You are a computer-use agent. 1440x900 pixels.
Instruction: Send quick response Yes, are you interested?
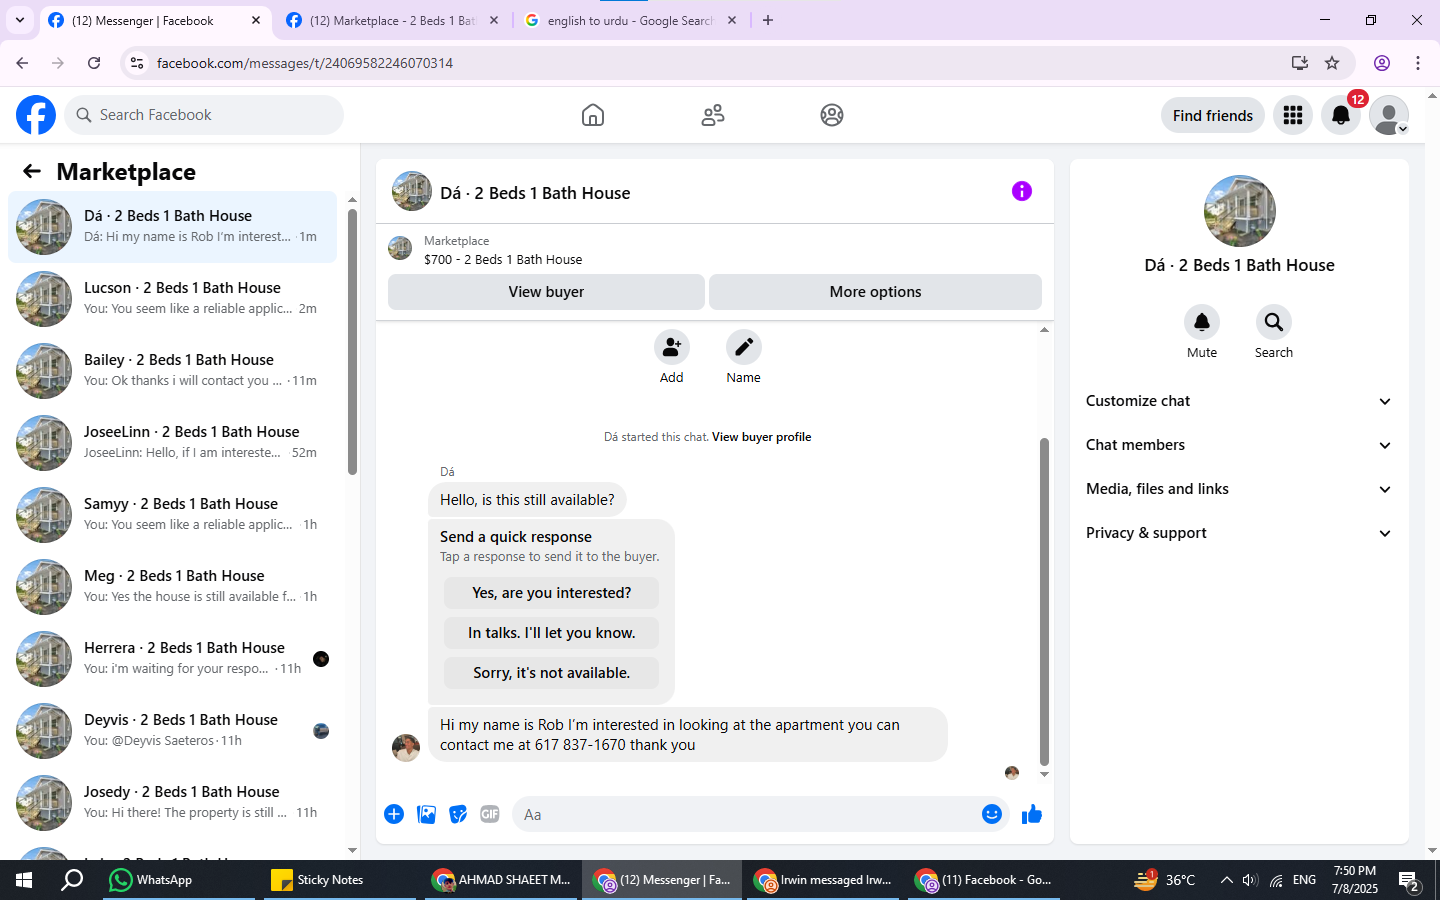551,593
